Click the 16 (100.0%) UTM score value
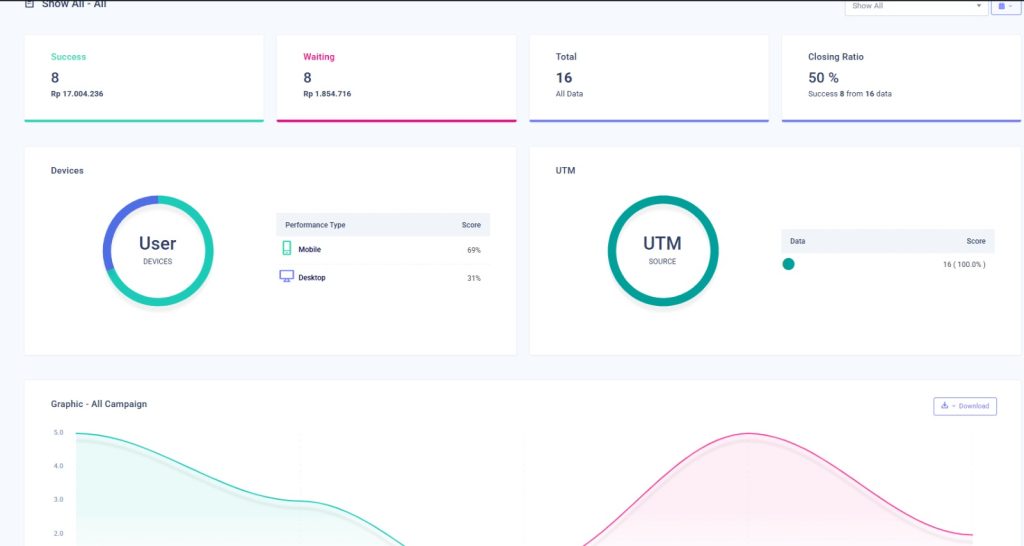 [964, 264]
